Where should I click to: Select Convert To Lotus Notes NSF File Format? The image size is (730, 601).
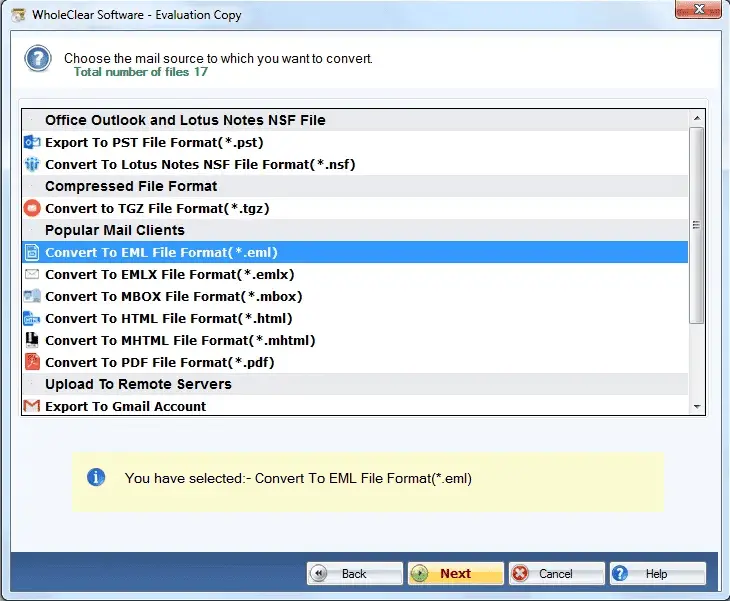[355, 164]
